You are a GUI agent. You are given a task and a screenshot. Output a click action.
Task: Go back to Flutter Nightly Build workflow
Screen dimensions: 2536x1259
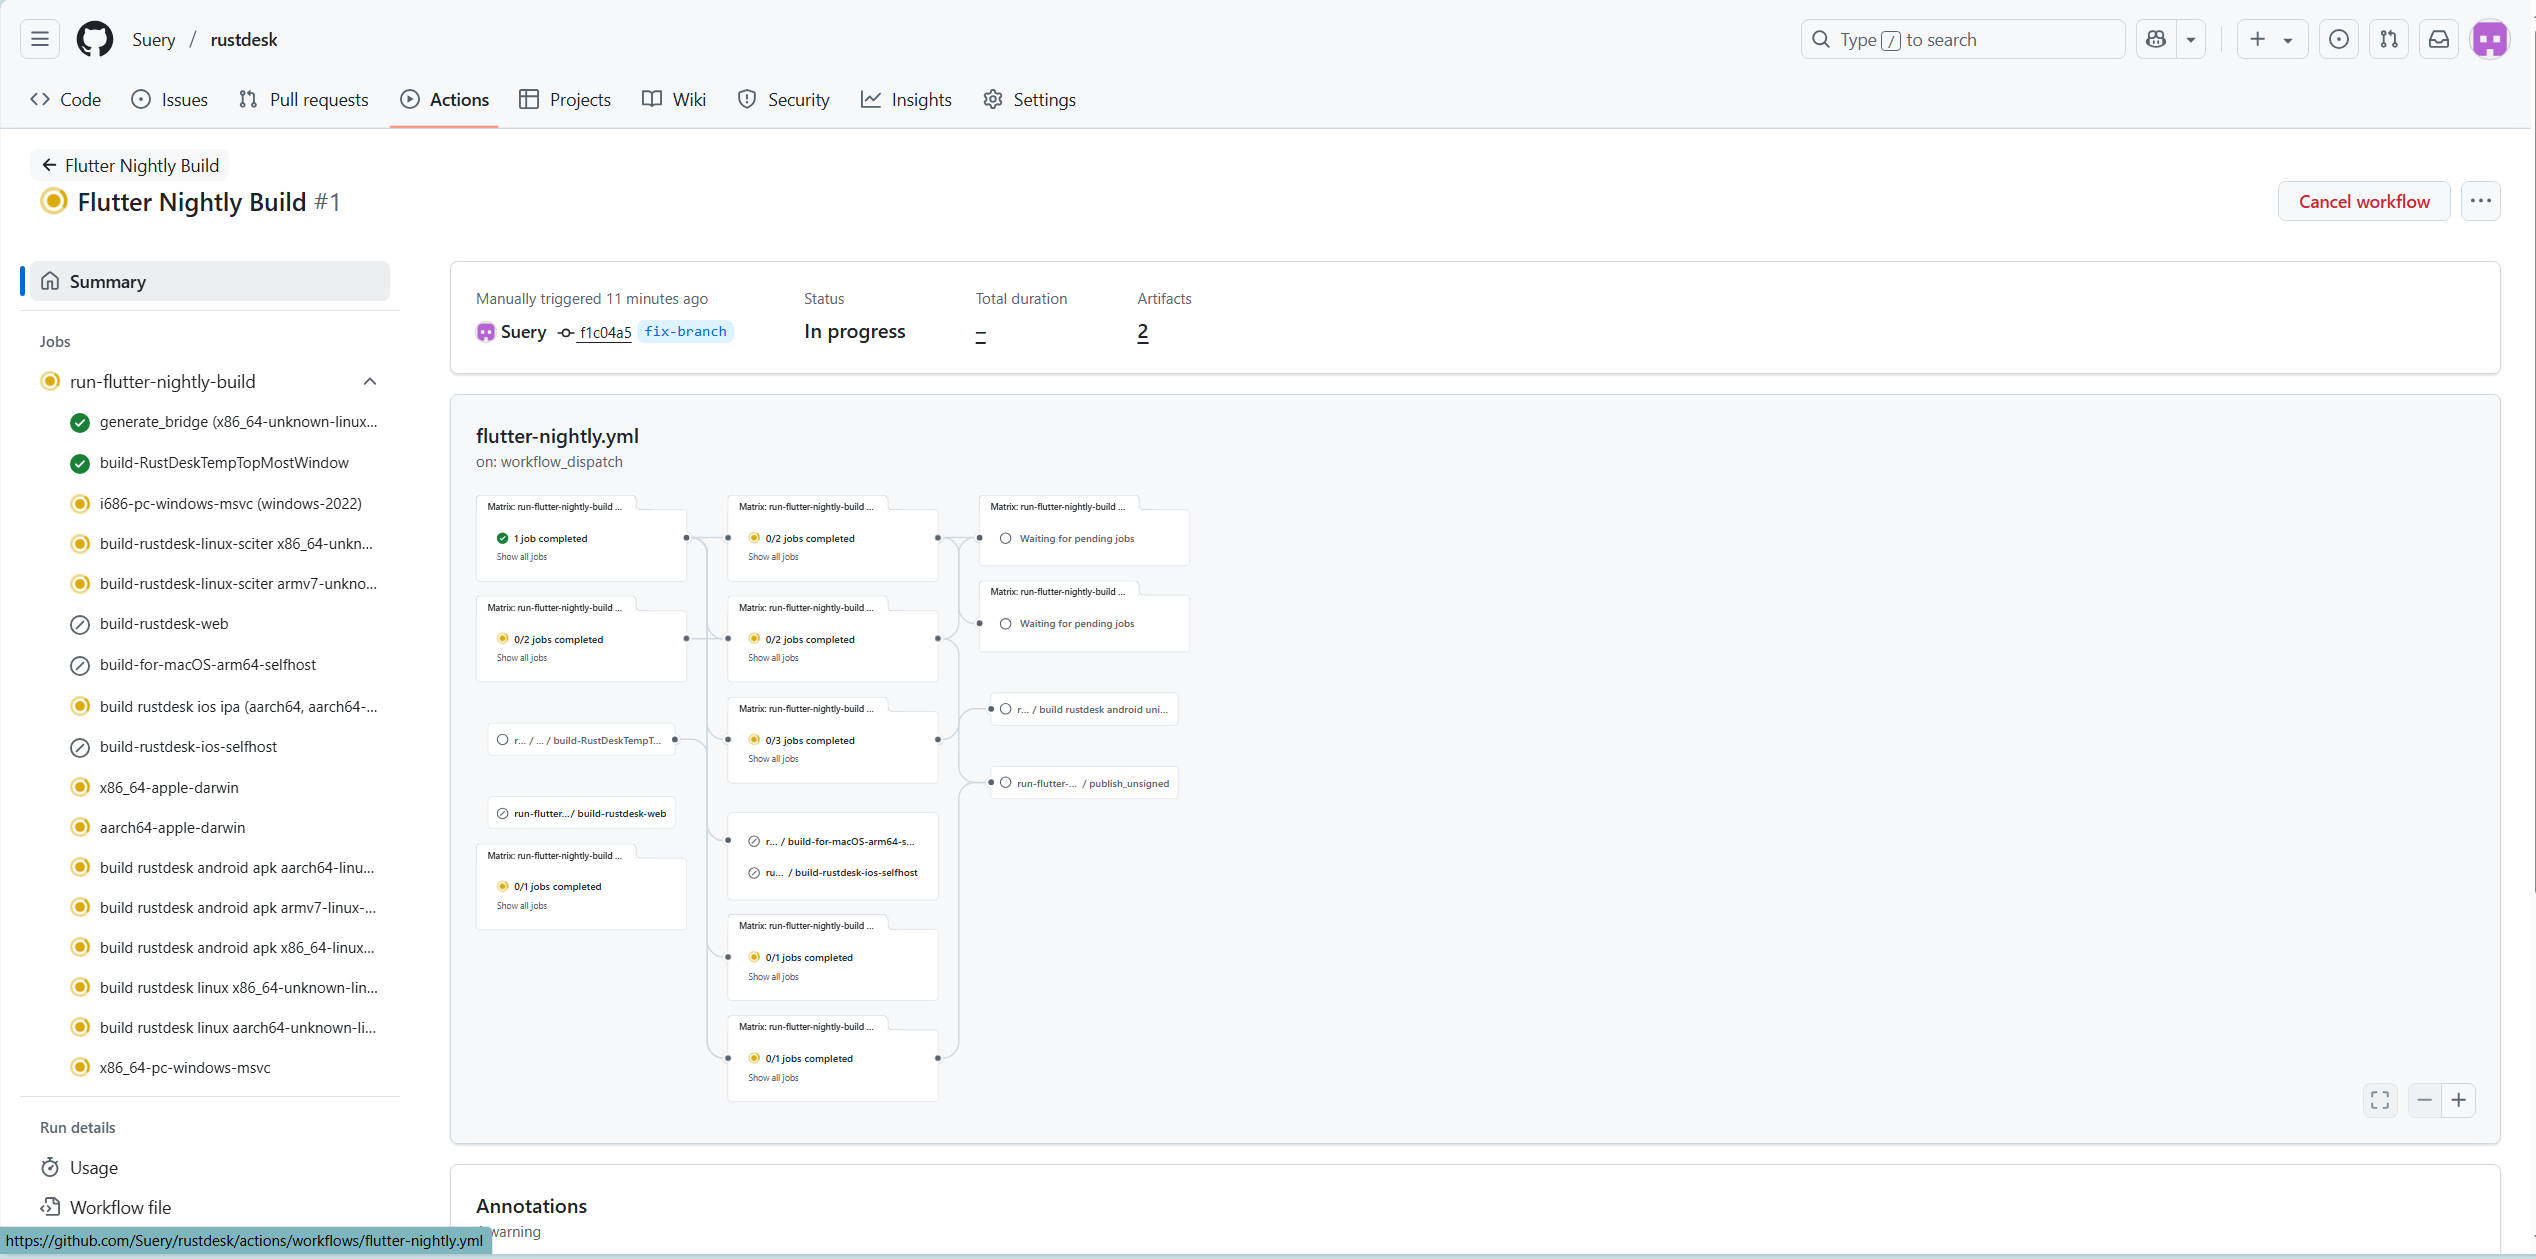pyautogui.click(x=131, y=165)
